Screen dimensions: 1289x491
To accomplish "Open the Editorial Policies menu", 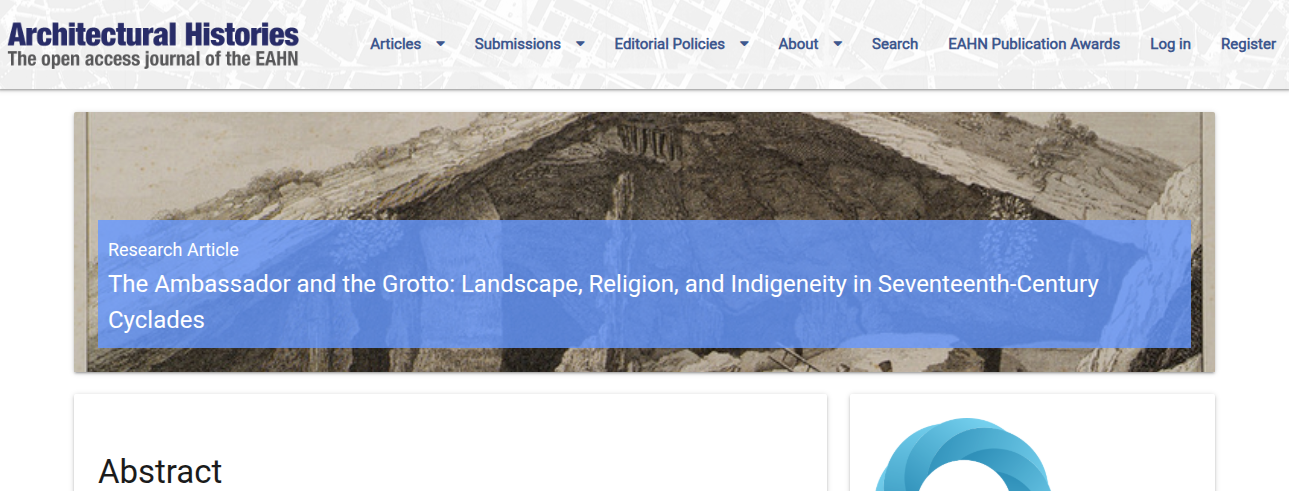I will 669,44.
